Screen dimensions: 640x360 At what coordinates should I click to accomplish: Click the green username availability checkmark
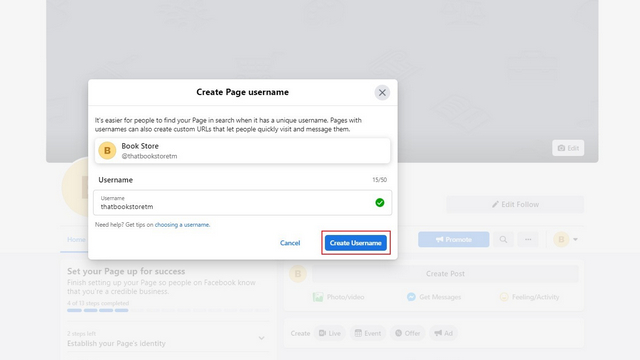click(x=380, y=202)
